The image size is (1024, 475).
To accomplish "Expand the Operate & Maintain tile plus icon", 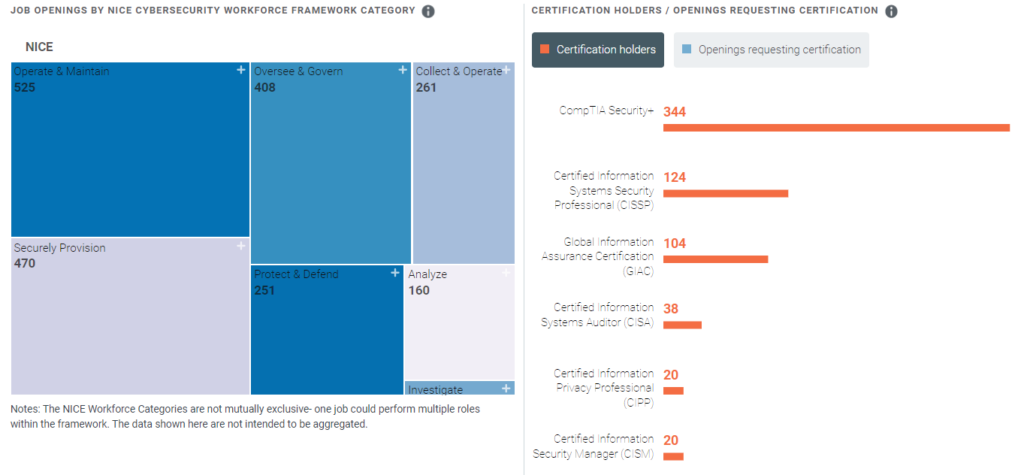I will [x=241, y=71].
